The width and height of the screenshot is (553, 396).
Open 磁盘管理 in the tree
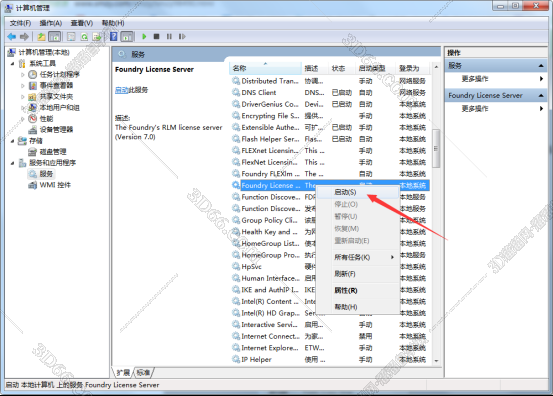[x=53, y=152]
